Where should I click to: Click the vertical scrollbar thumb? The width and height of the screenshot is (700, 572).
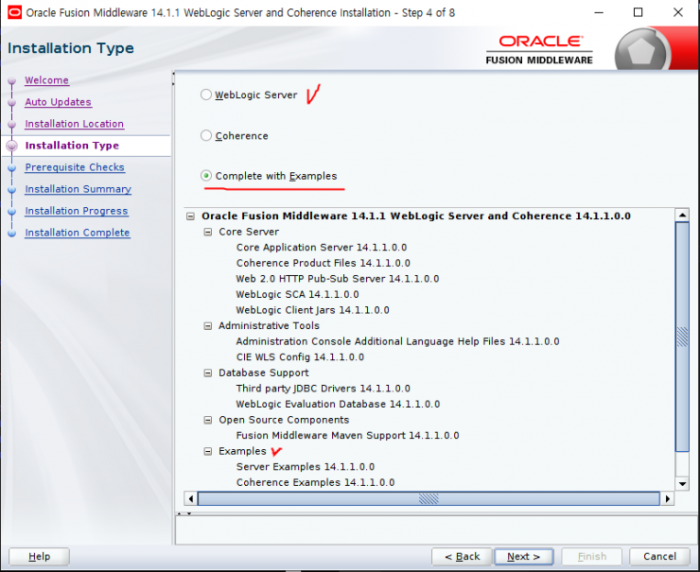[x=682, y=337]
